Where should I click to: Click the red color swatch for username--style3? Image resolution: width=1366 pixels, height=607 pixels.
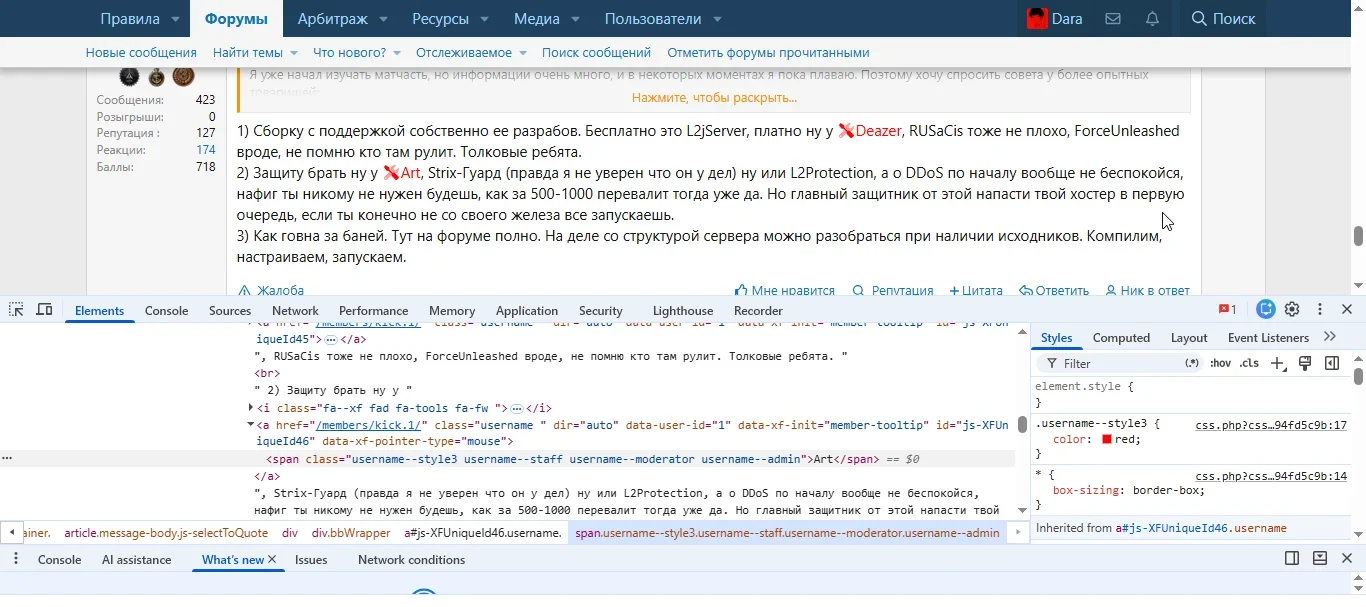(1108, 439)
